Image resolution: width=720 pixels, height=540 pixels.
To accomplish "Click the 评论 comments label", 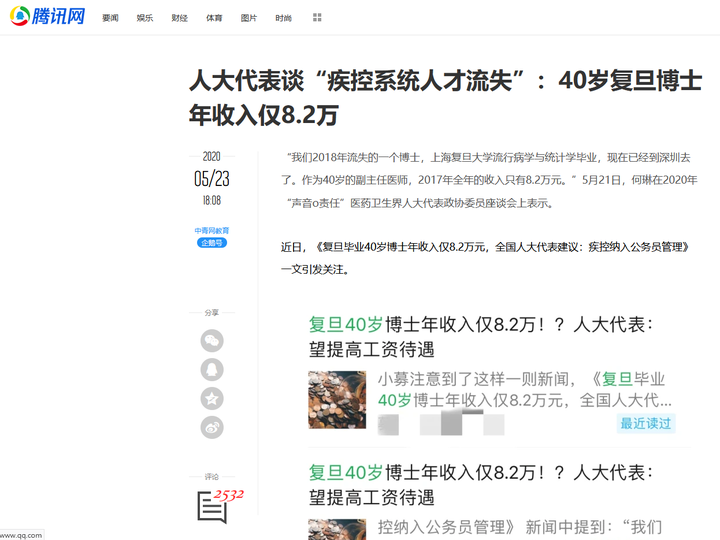I will click(212, 477).
